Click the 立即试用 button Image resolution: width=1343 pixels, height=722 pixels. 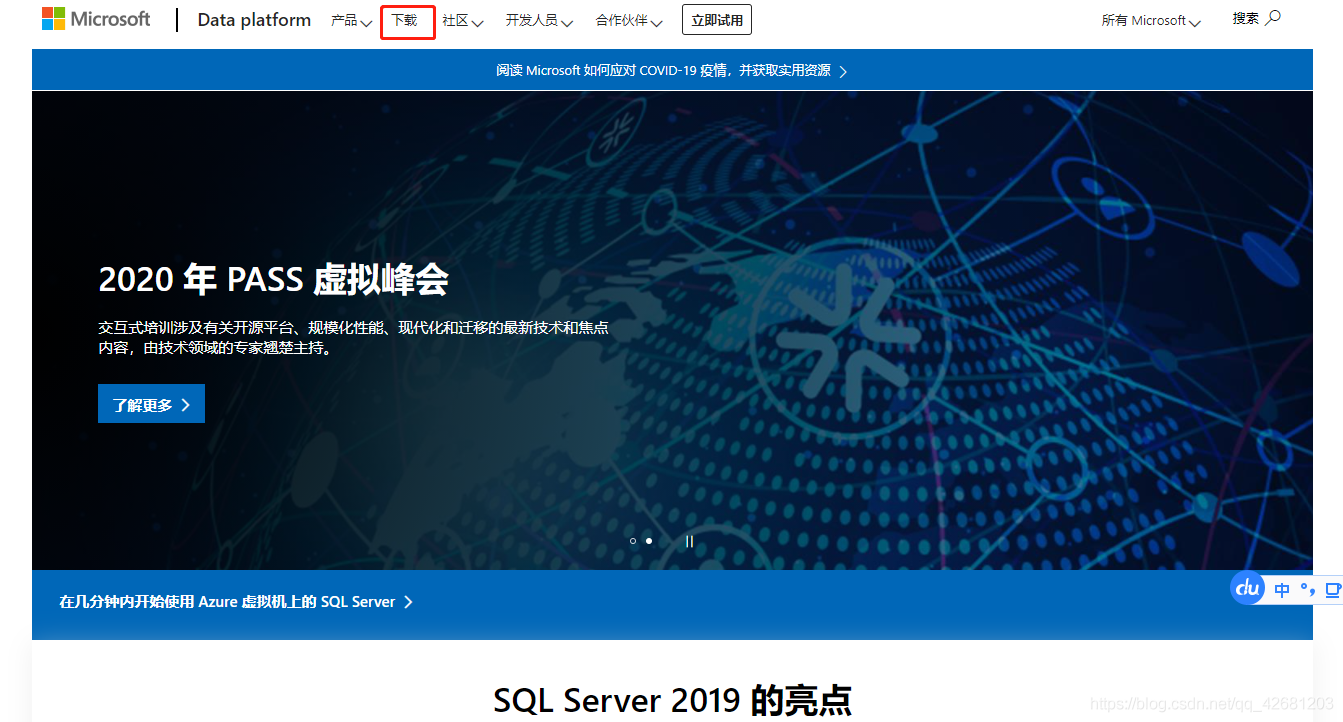point(717,20)
